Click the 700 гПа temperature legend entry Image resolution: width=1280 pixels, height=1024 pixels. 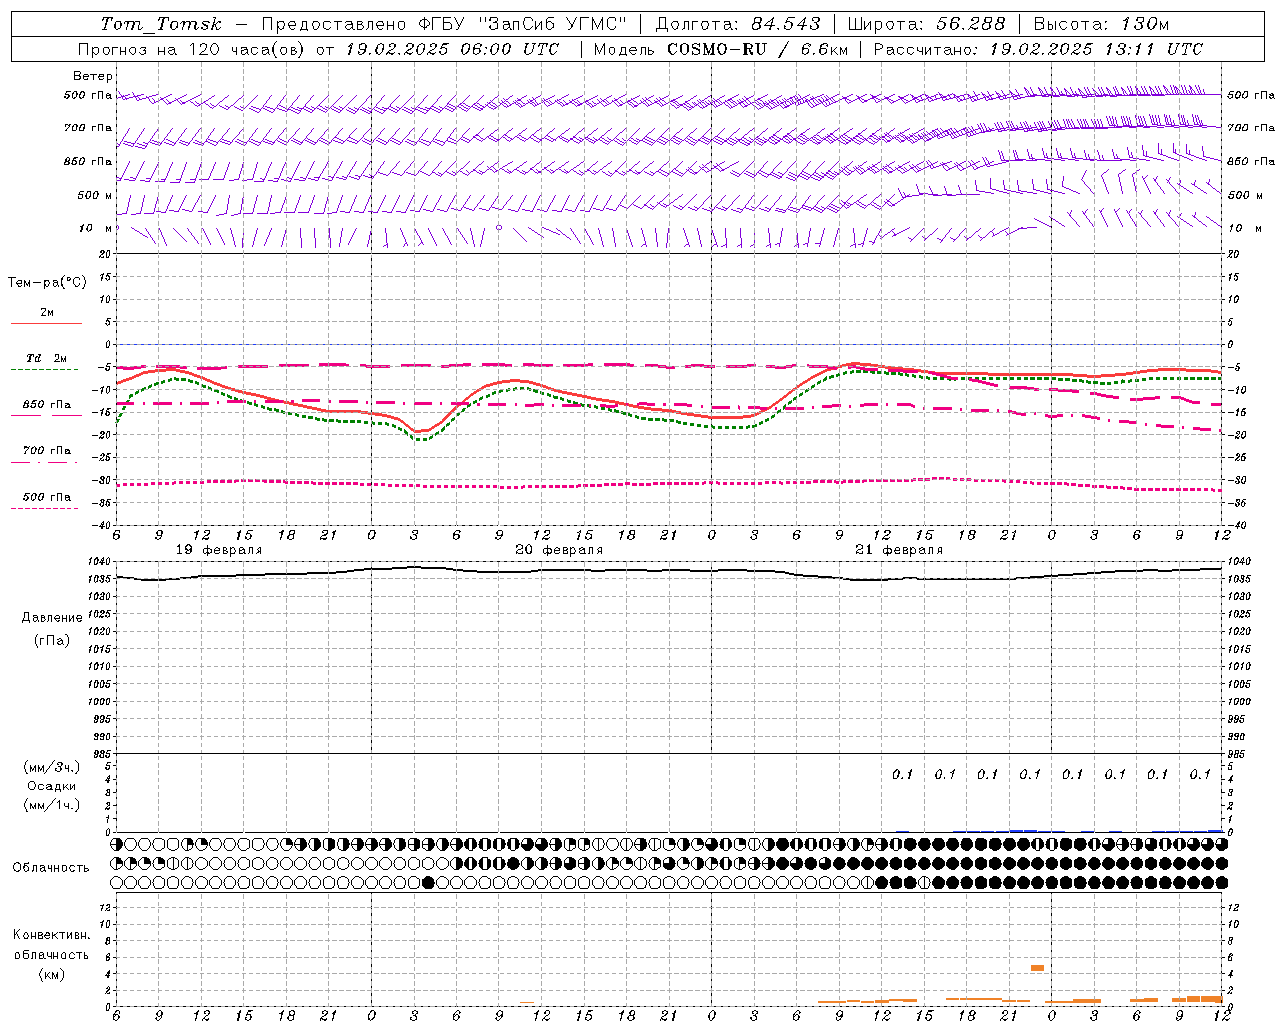47,451
